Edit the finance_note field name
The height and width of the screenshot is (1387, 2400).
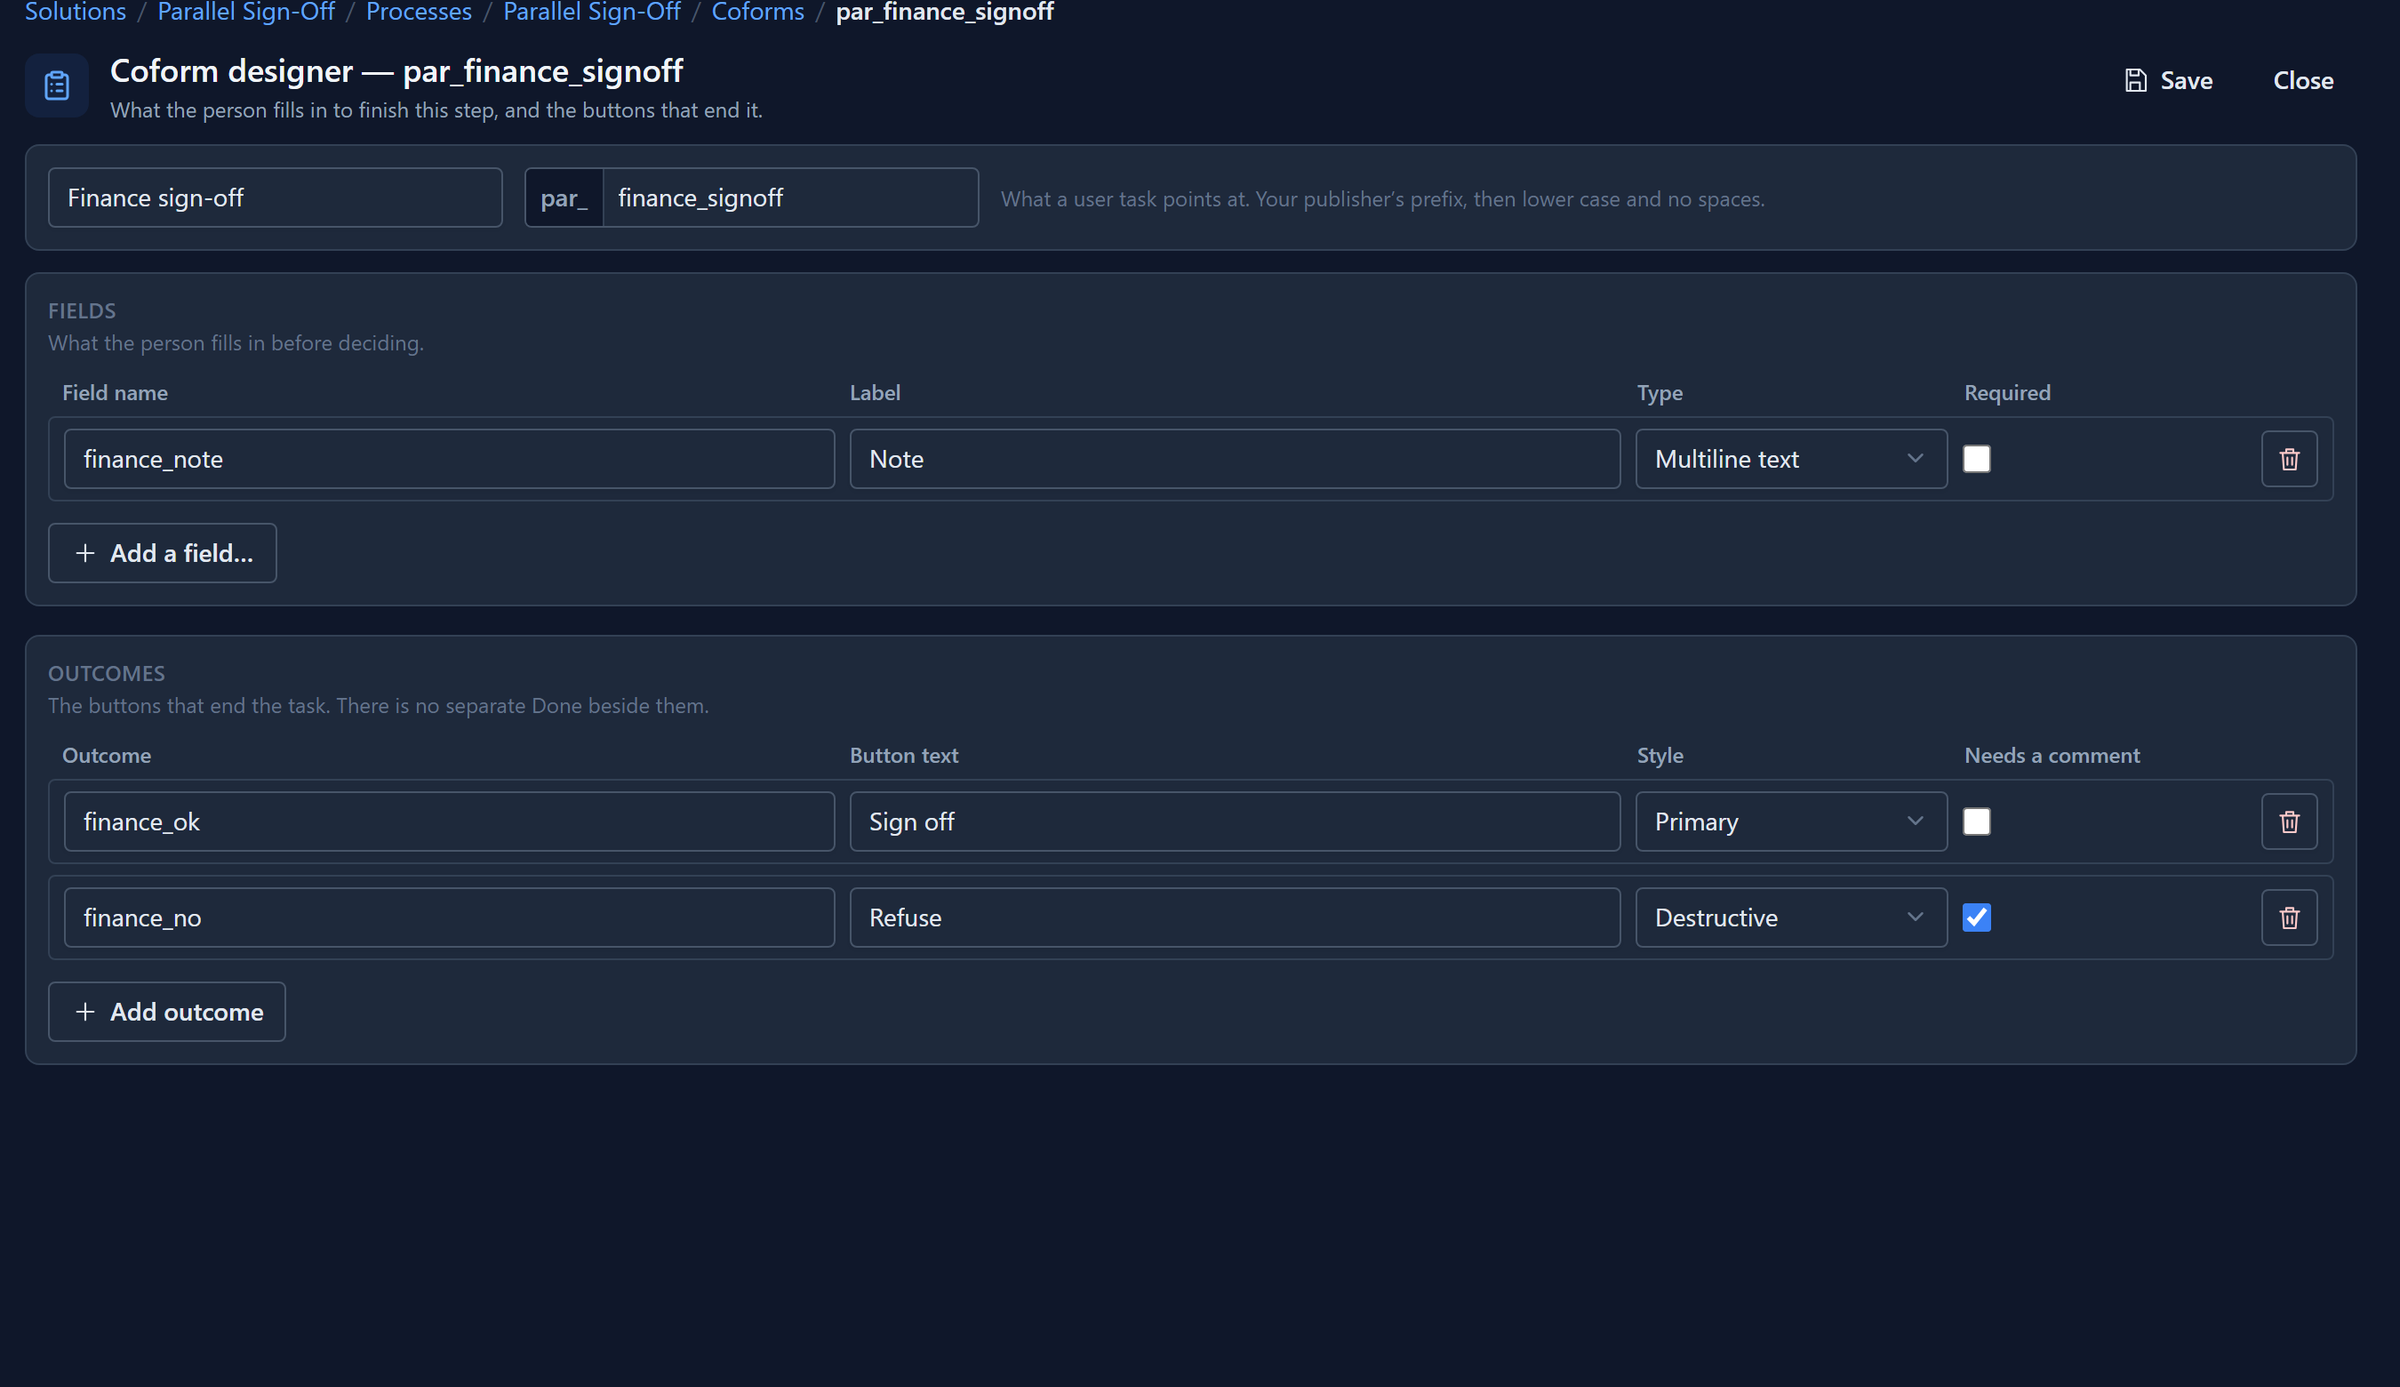[449, 459]
